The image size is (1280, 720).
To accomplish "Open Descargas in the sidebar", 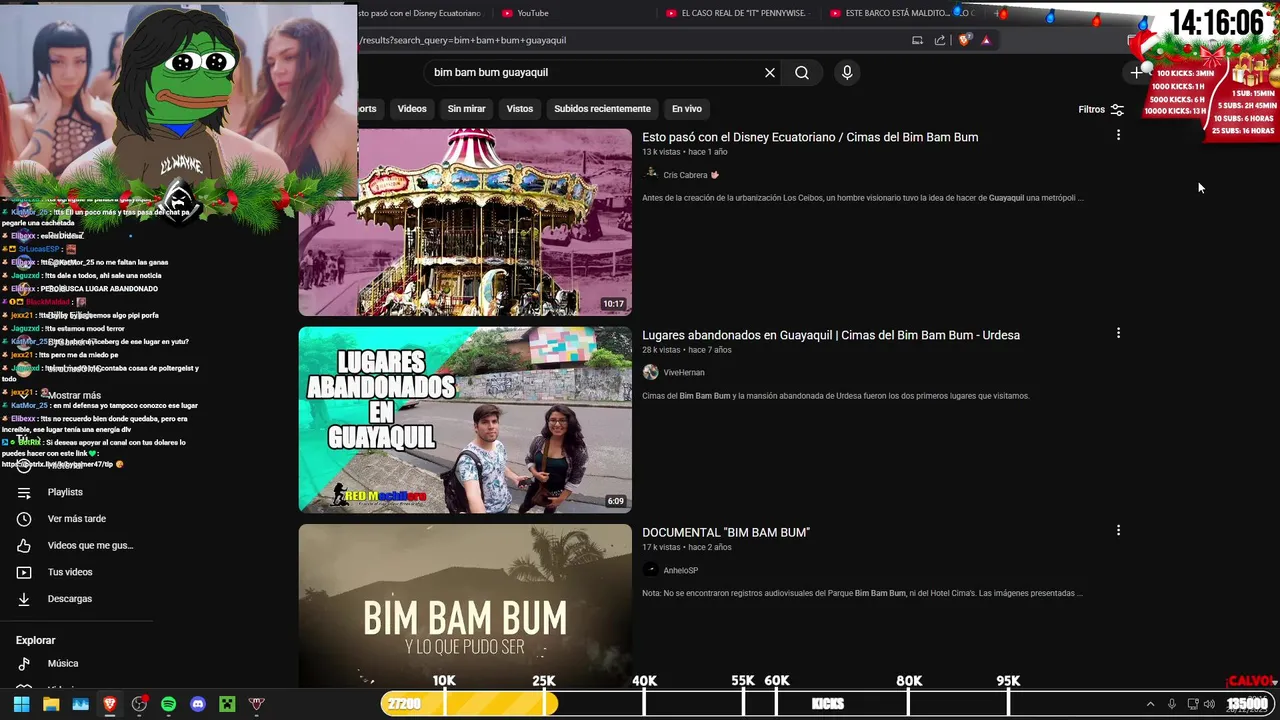I will click(x=70, y=598).
